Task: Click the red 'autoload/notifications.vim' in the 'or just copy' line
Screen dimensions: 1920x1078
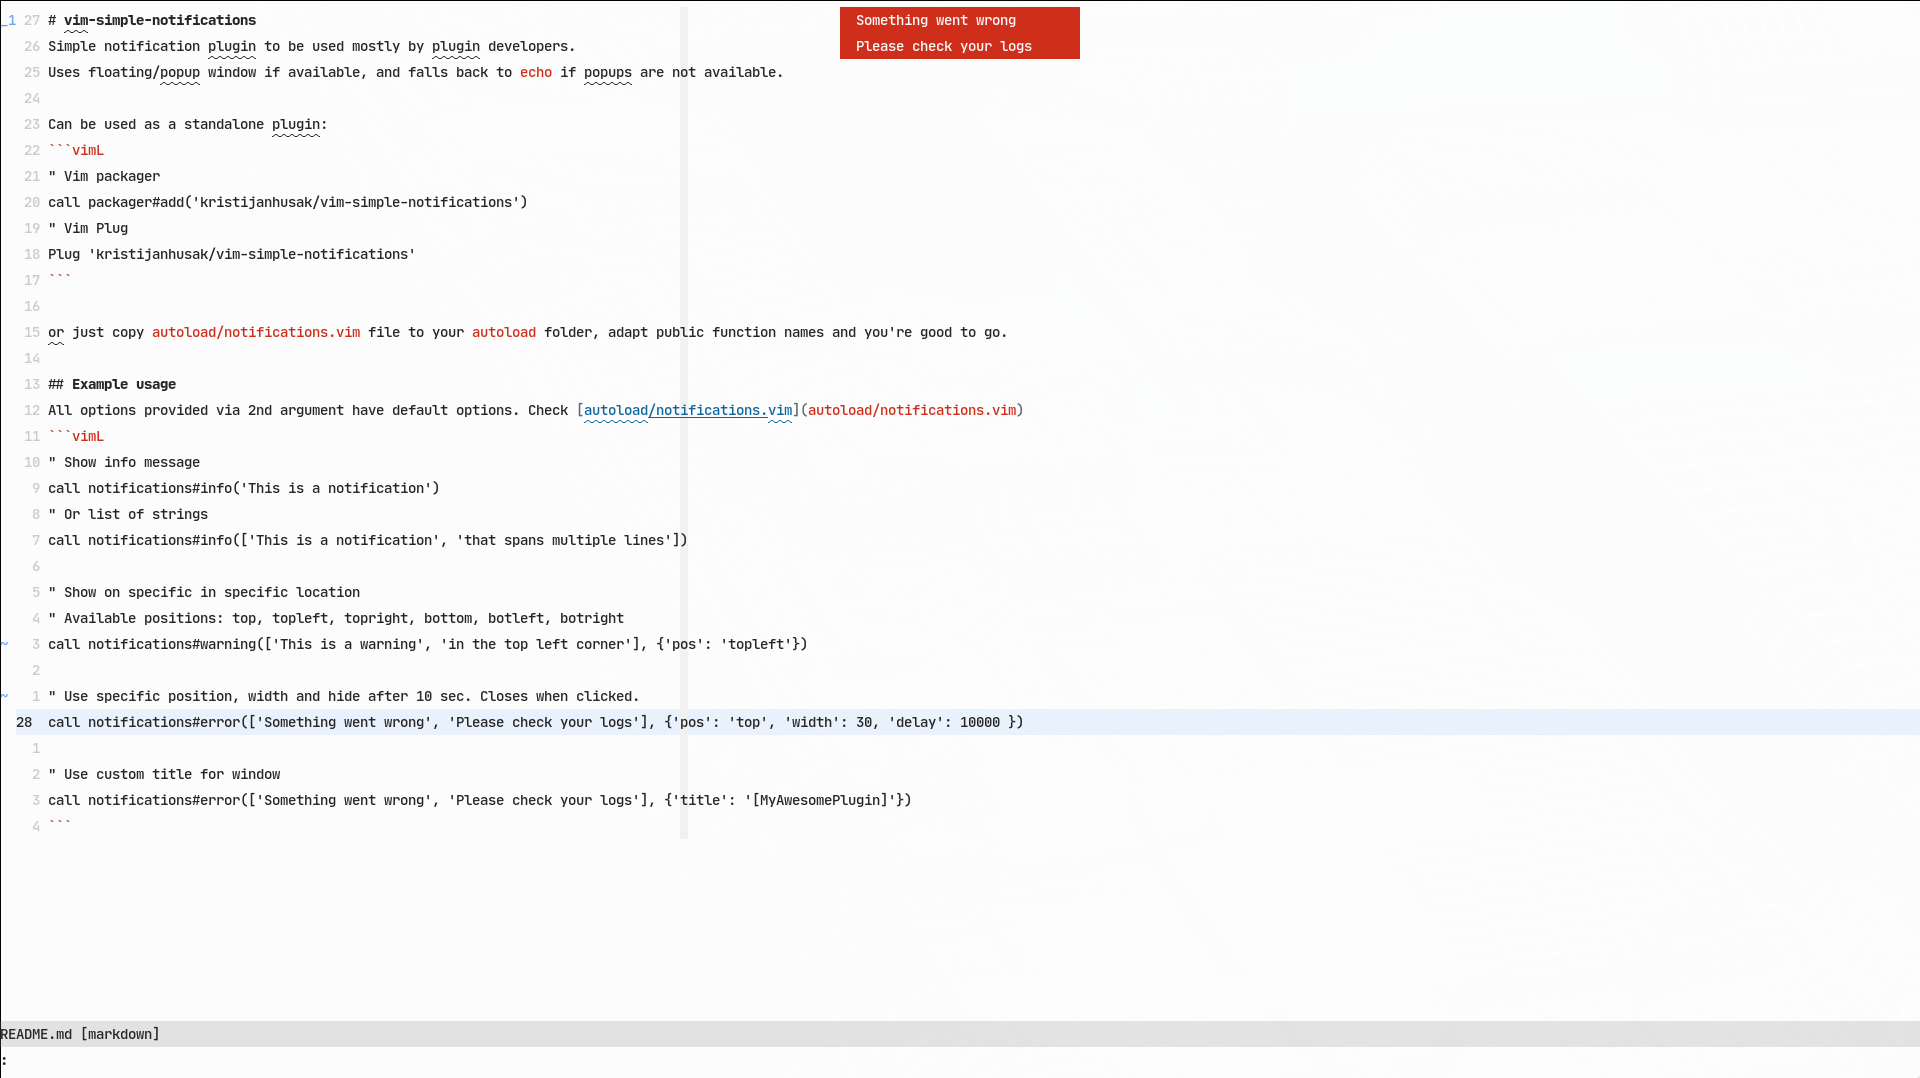Action: [256, 332]
